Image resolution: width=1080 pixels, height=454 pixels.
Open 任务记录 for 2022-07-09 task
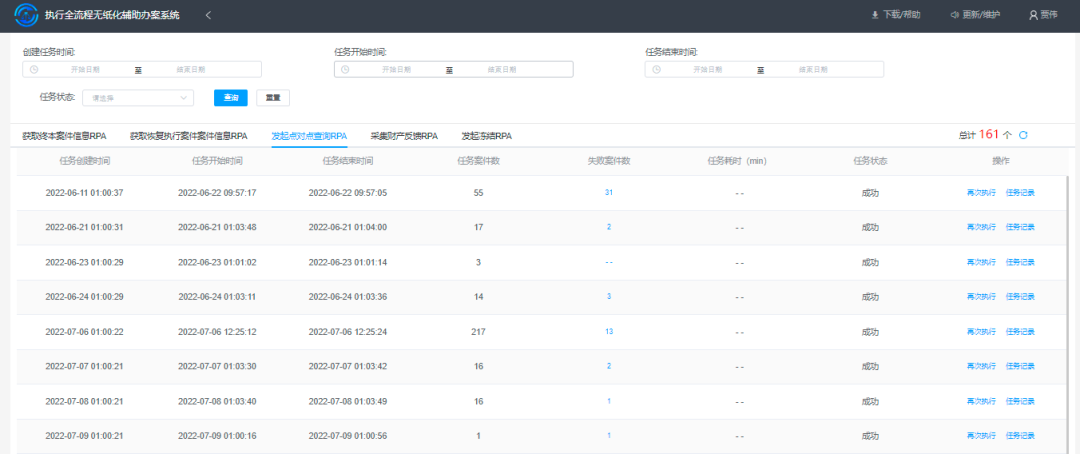[1020, 435]
